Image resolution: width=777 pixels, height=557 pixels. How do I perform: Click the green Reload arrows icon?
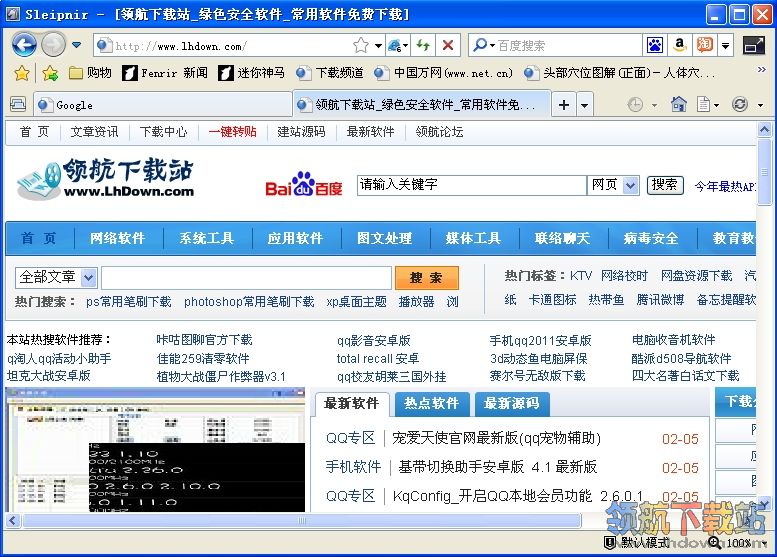(x=423, y=46)
